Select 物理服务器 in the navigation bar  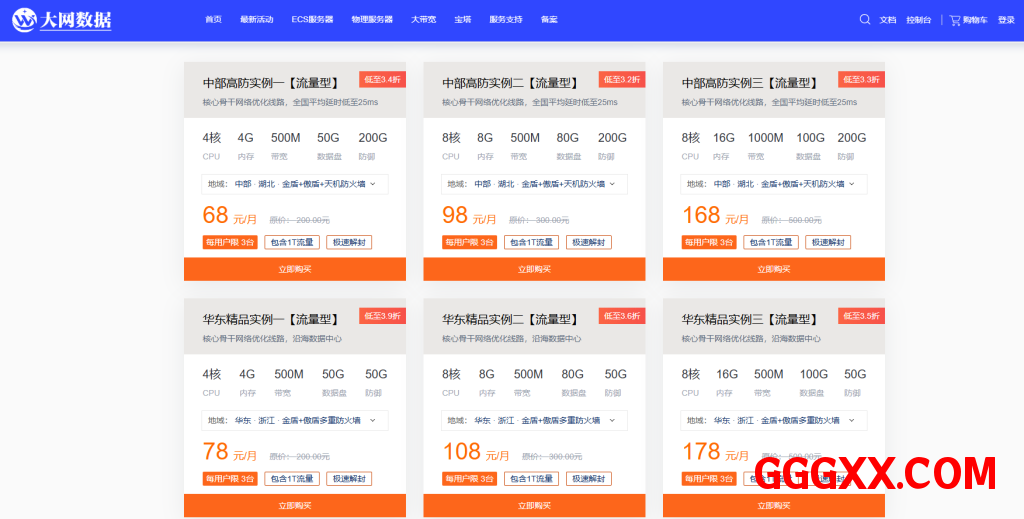pyautogui.click(x=372, y=20)
